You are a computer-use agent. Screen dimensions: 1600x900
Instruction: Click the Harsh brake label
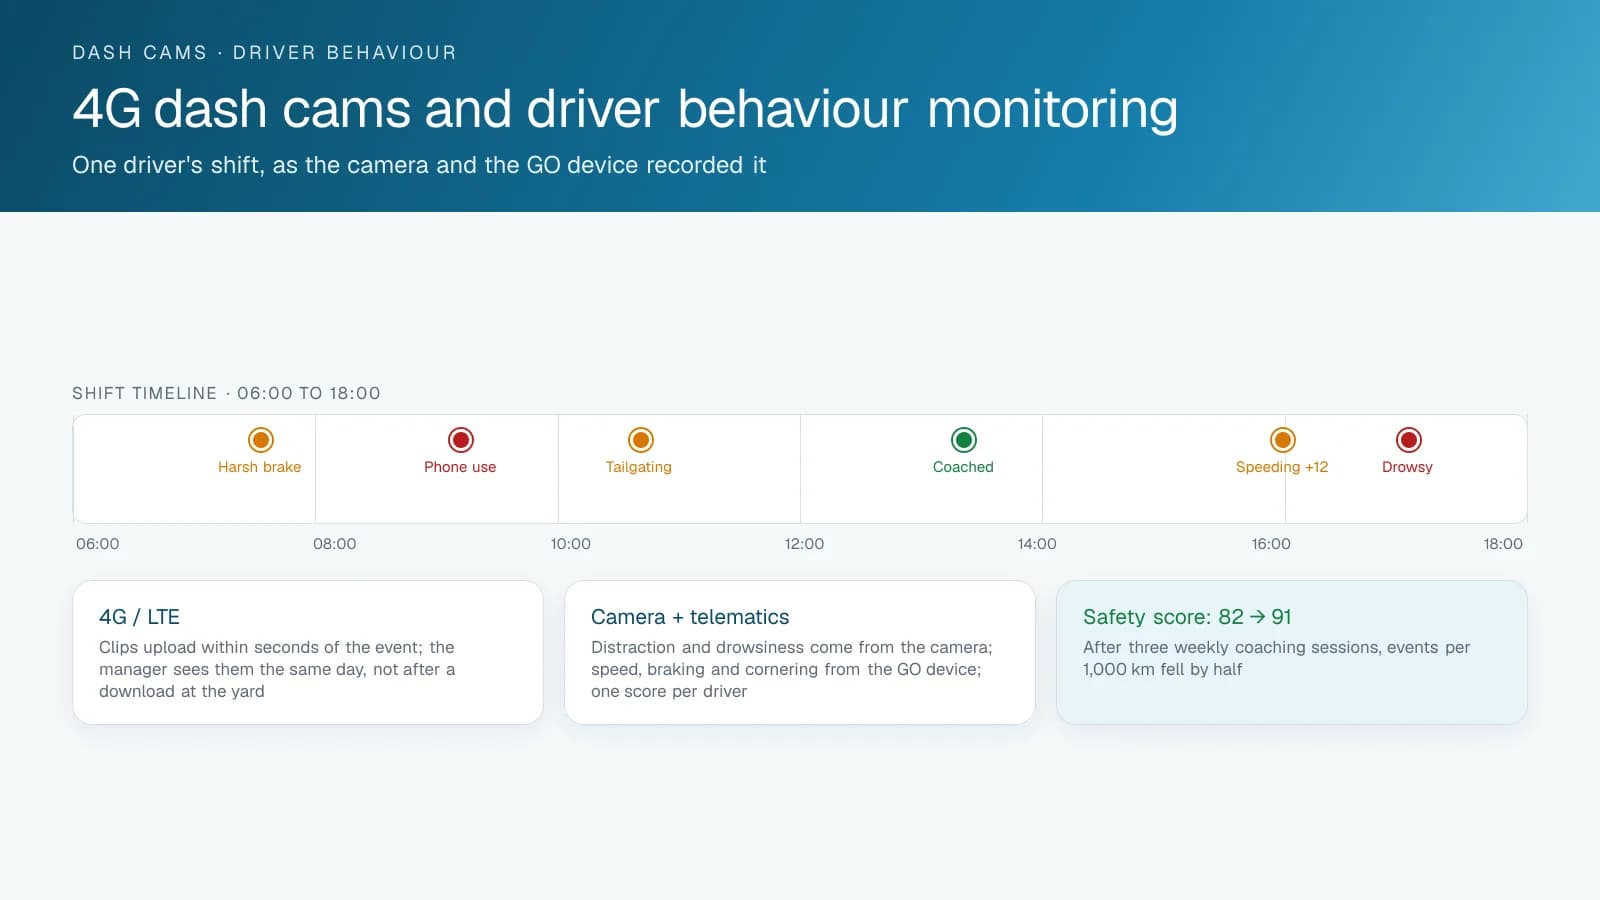pyautogui.click(x=259, y=467)
